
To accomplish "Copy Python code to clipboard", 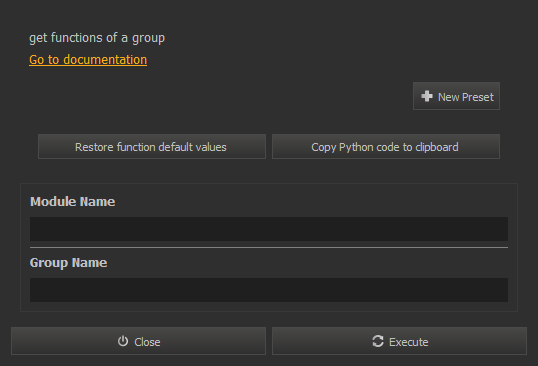I will (386, 147).
